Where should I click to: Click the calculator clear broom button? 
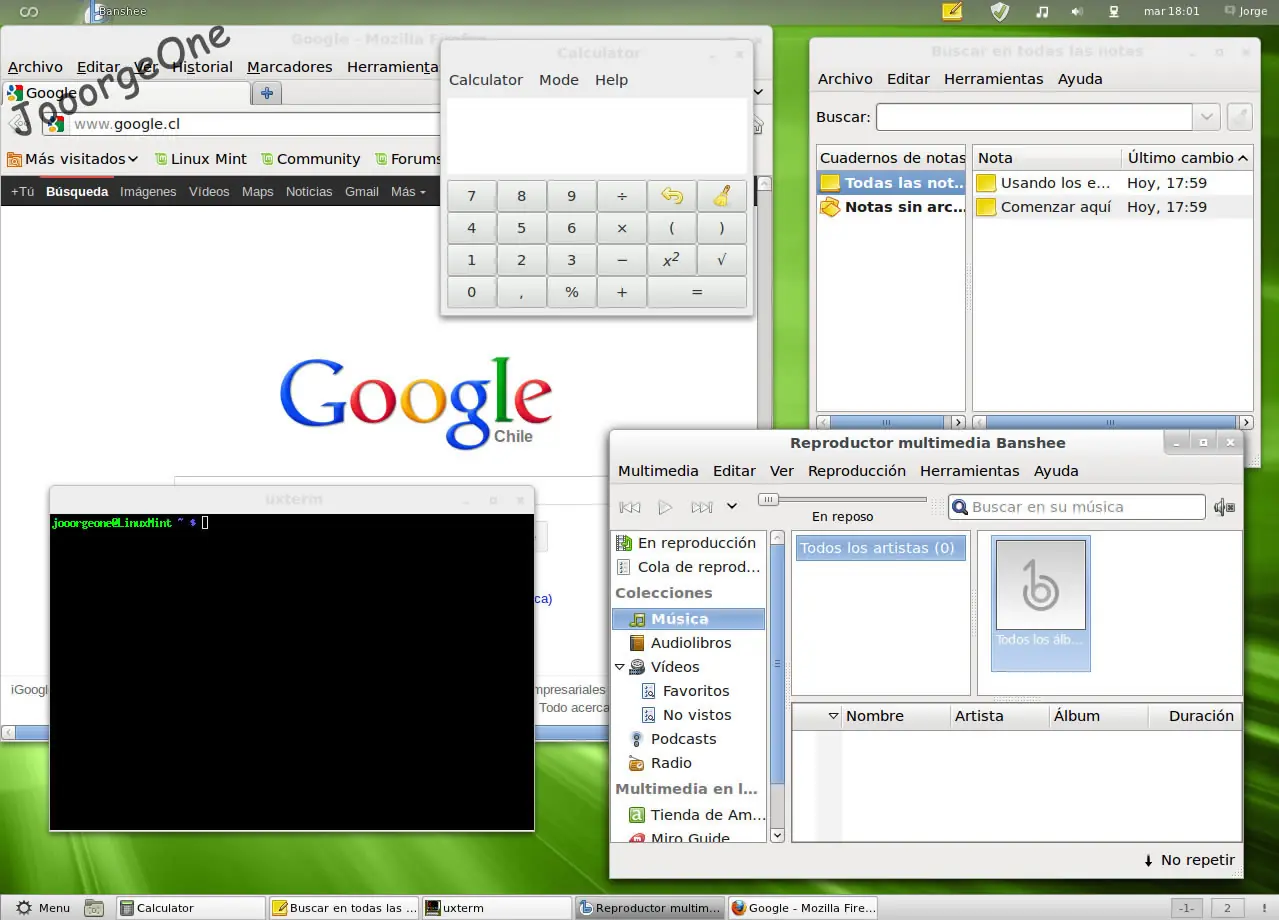[722, 196]
